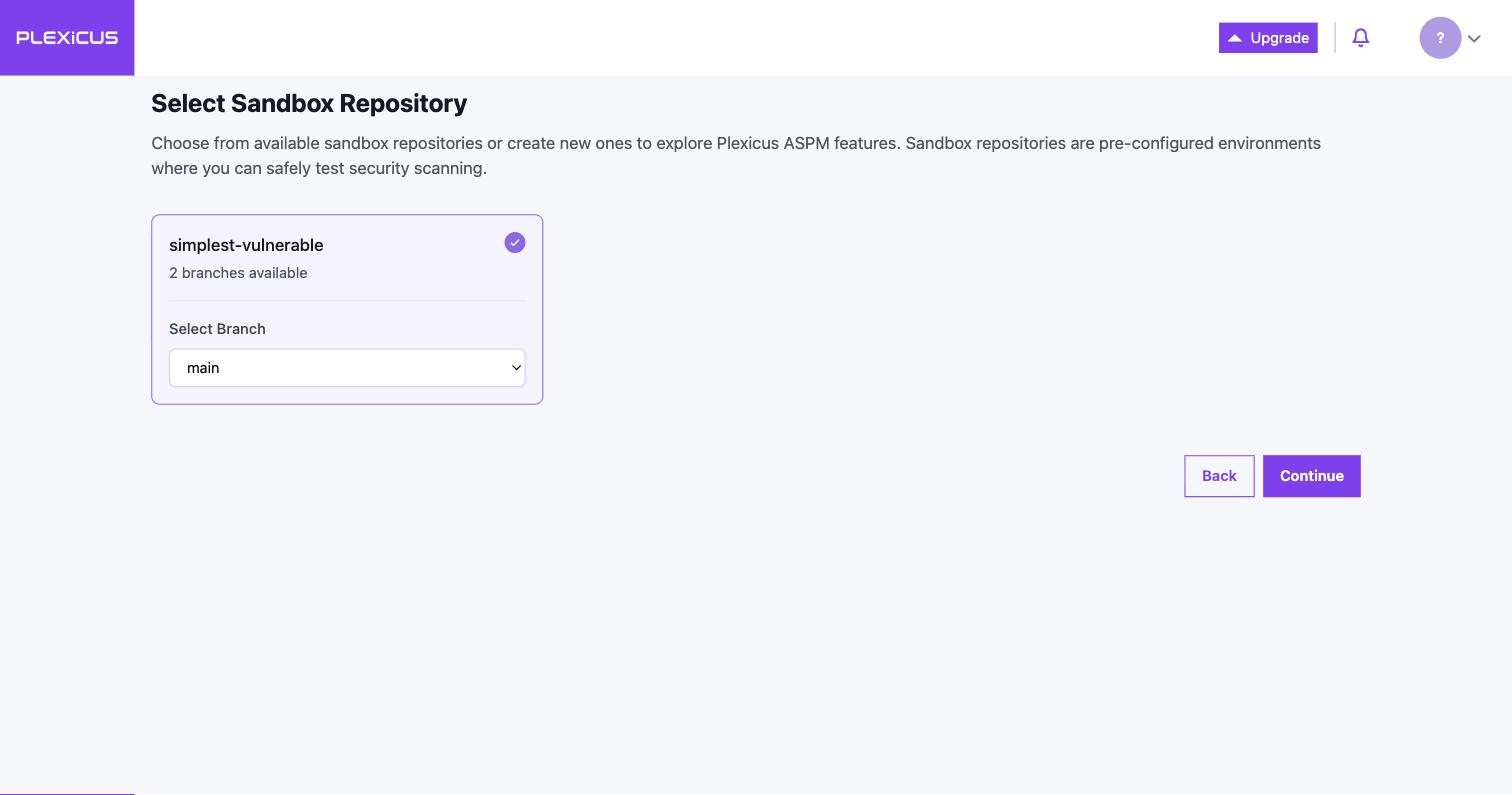Click the user avatar with question mark
This screenshot has width=1512, height=795.
pyautogui.click(x=1440, y=38)
